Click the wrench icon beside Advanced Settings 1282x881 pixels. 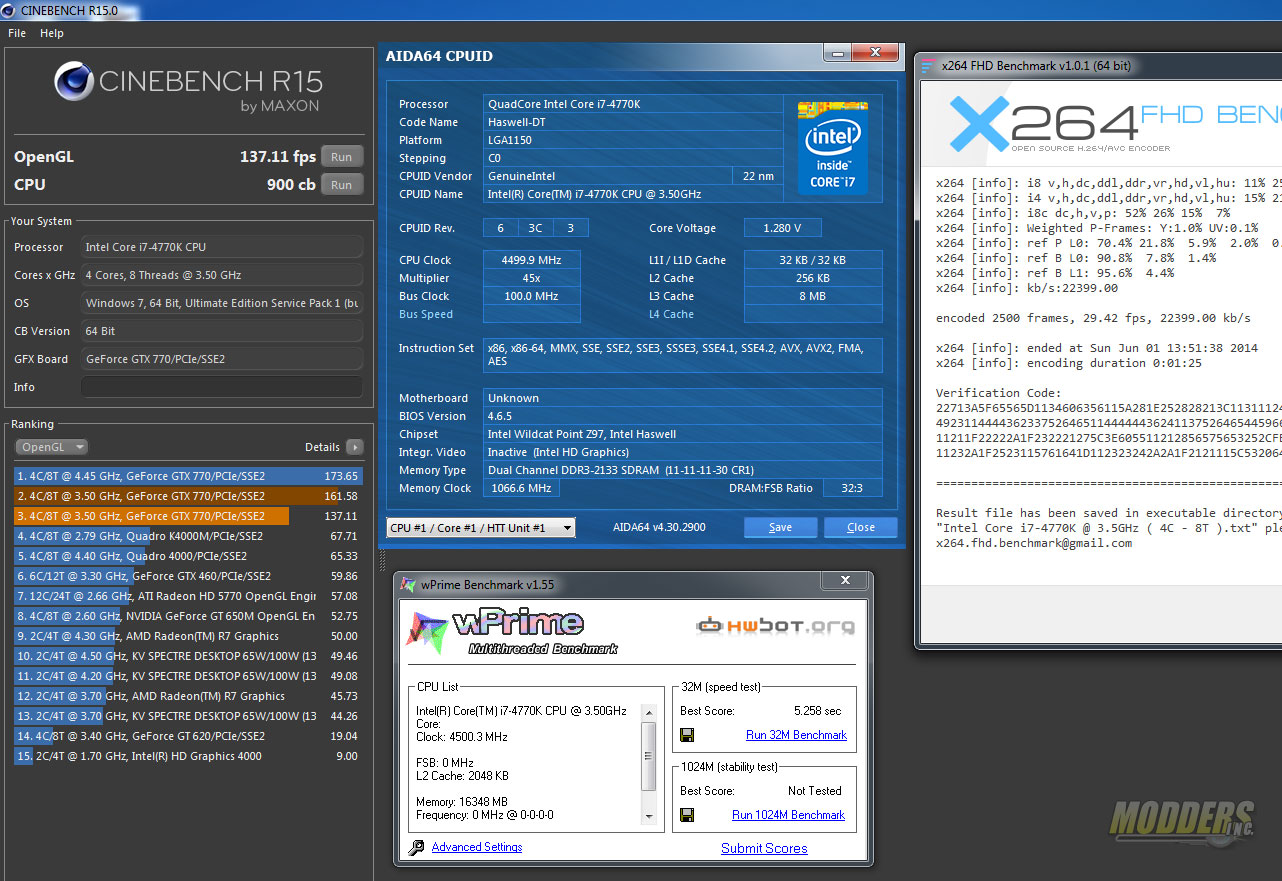416,848
